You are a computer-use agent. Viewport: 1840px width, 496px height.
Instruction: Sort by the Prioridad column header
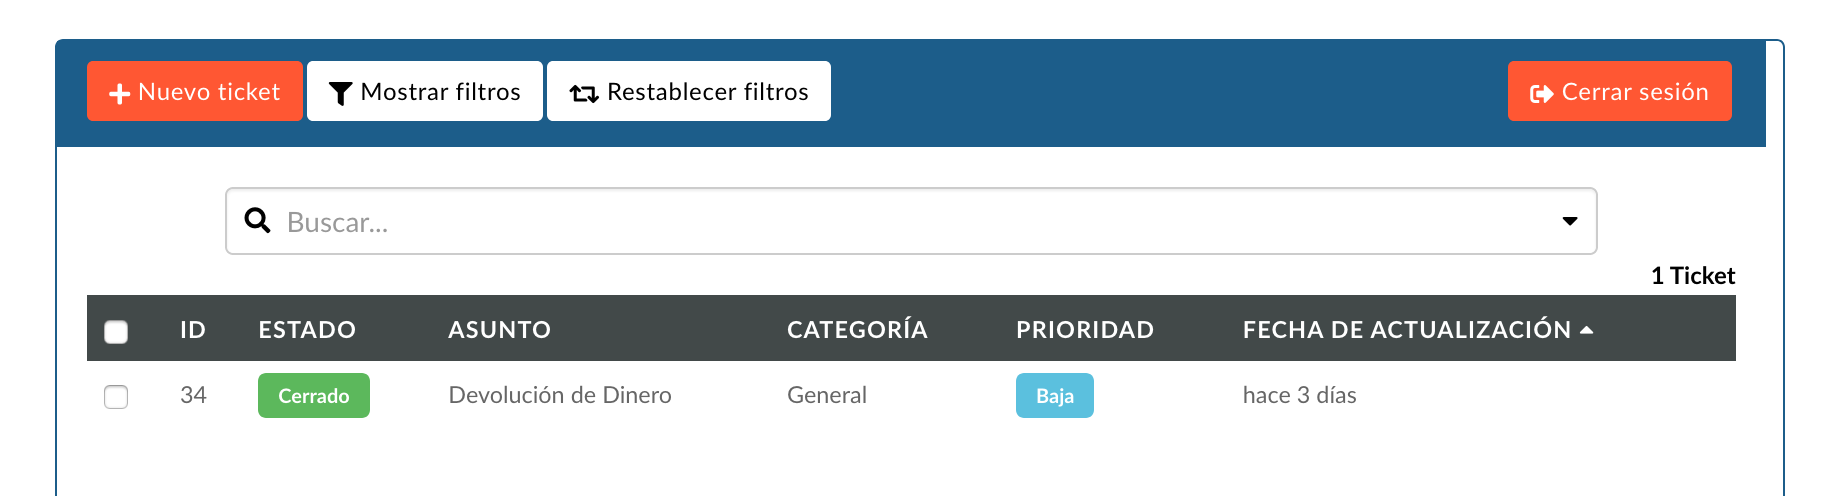tap(1085, 330)
